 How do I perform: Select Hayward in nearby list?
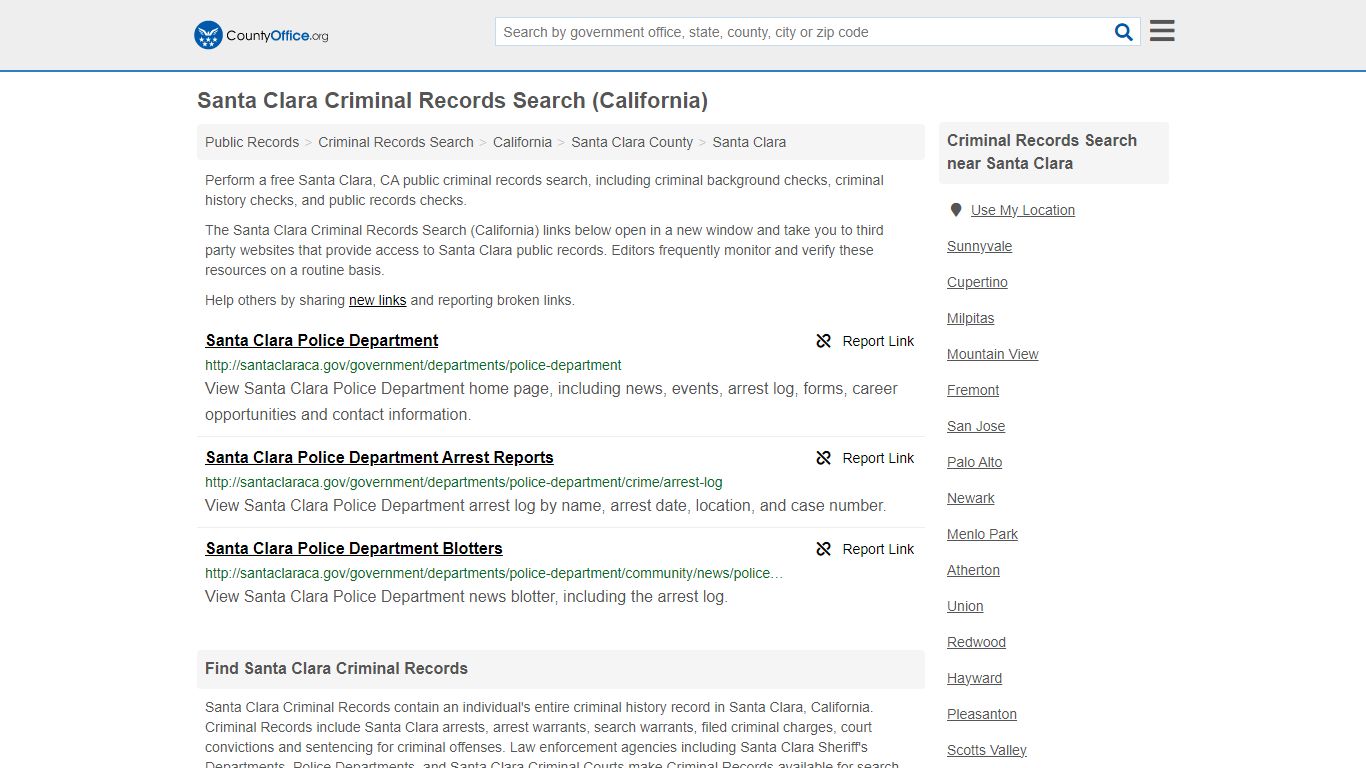coord(974,678)
